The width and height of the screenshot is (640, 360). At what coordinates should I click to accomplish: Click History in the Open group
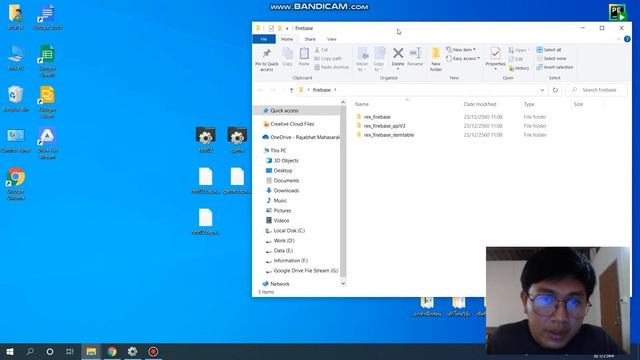click(x=519, y=68)
